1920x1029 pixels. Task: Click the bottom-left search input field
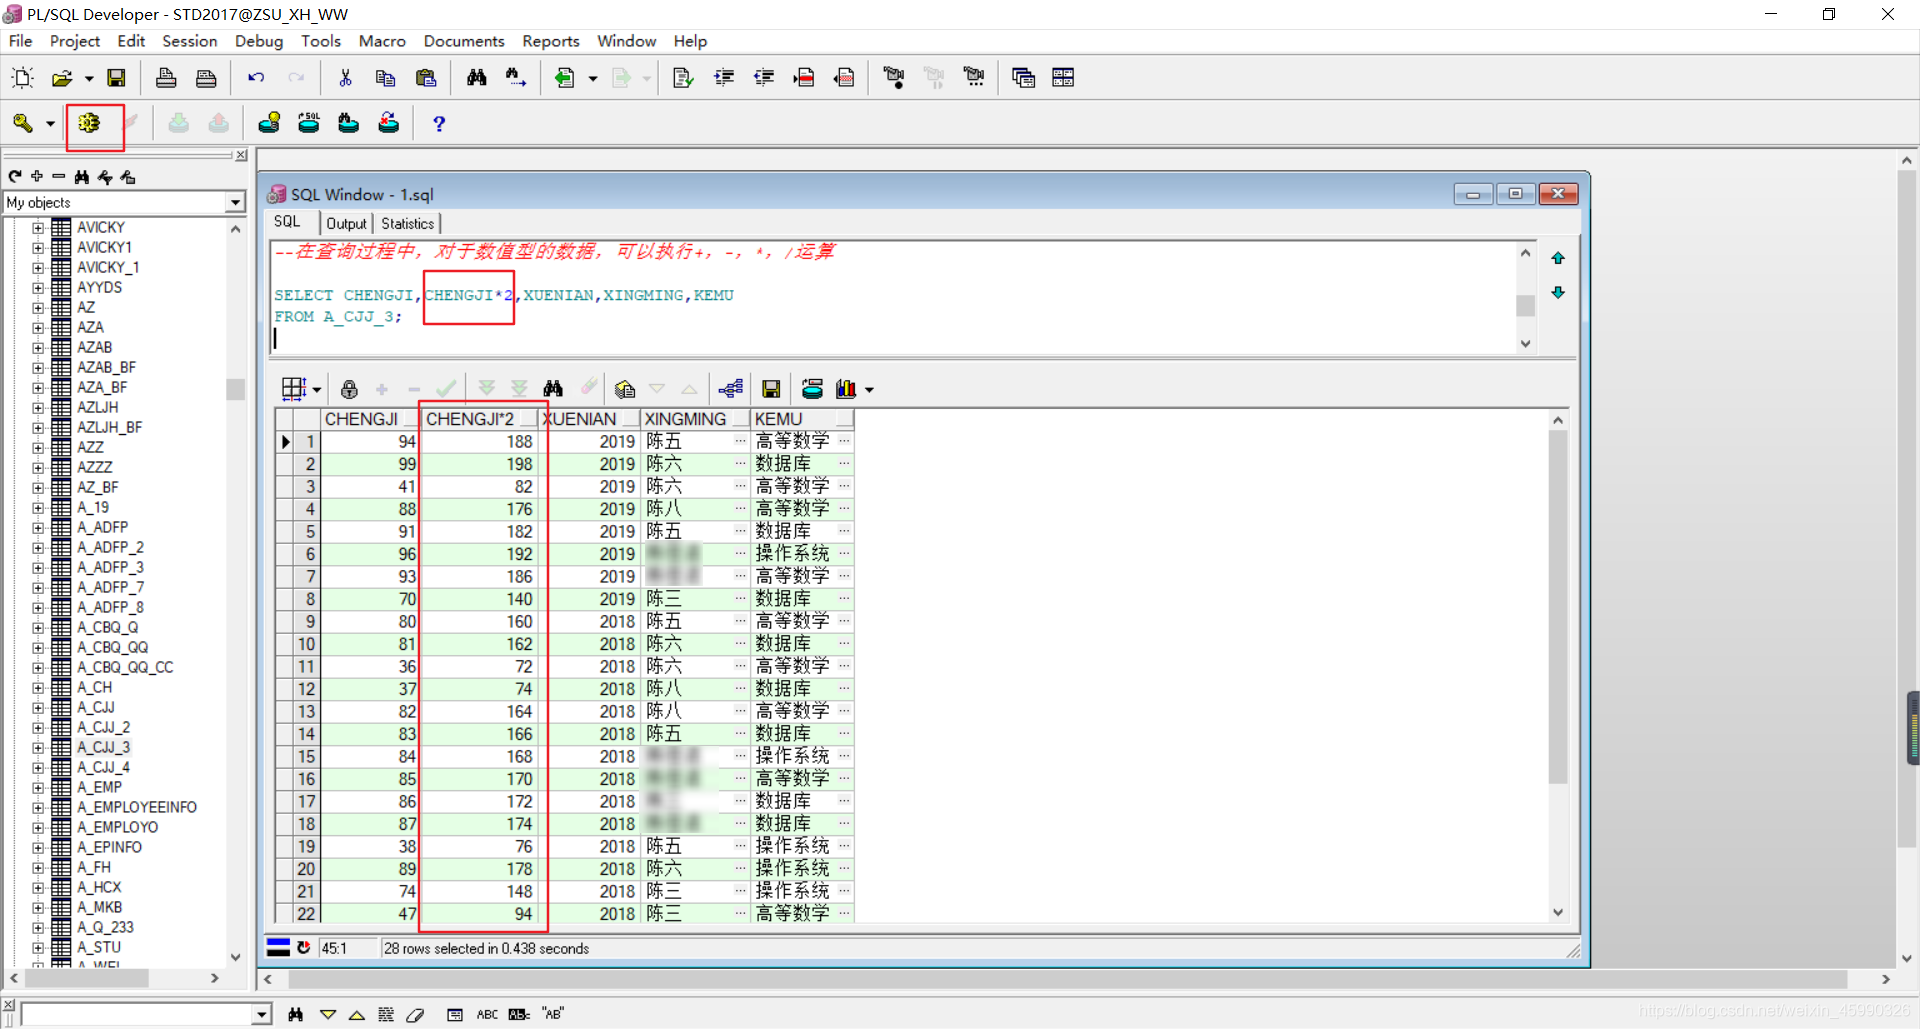point(137,1015)
